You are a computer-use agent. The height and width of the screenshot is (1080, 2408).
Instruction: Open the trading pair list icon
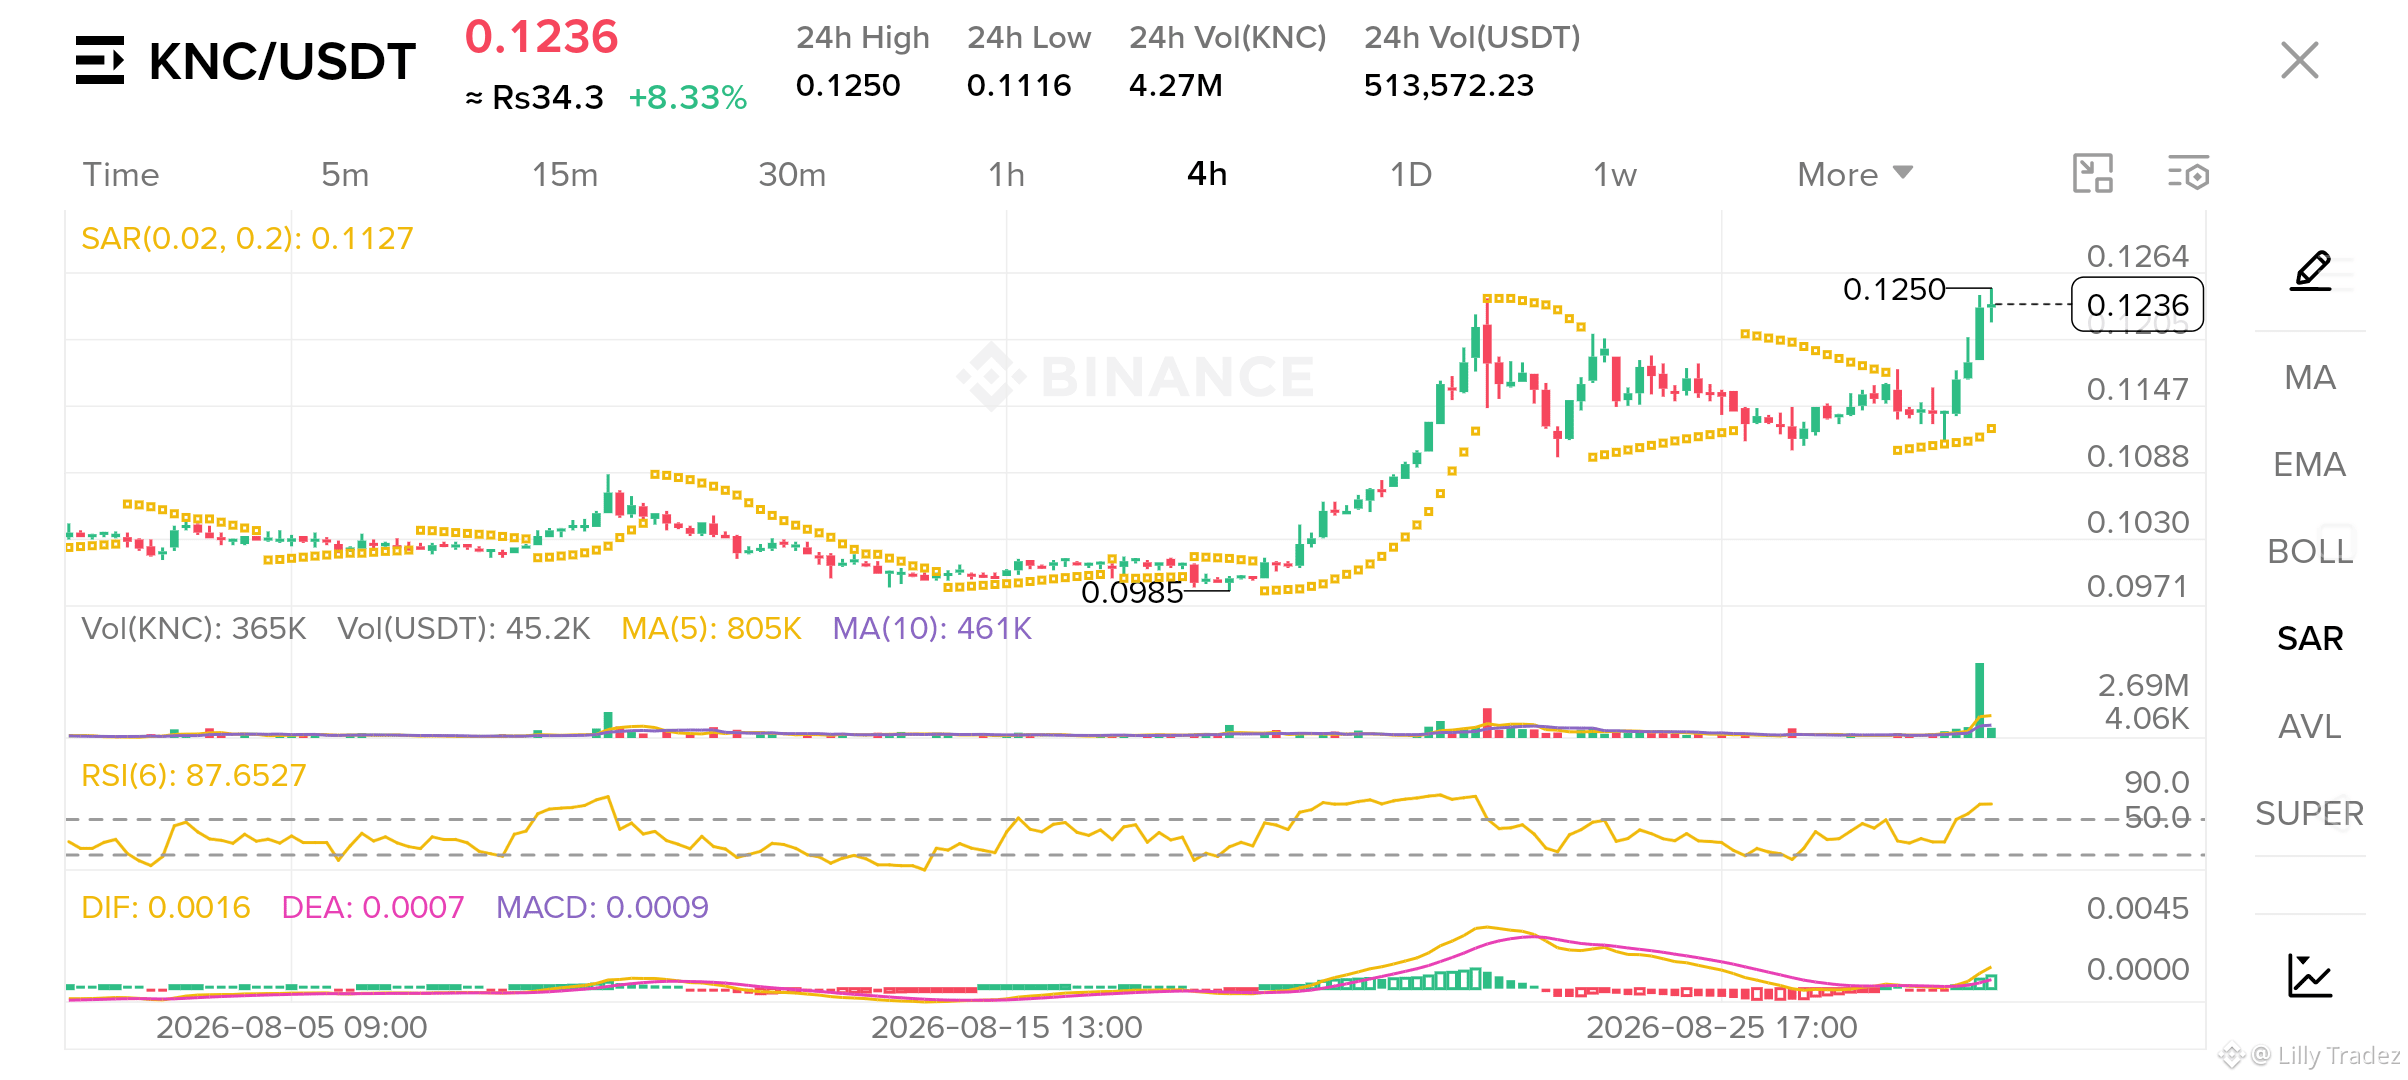[x=100, y=61]
